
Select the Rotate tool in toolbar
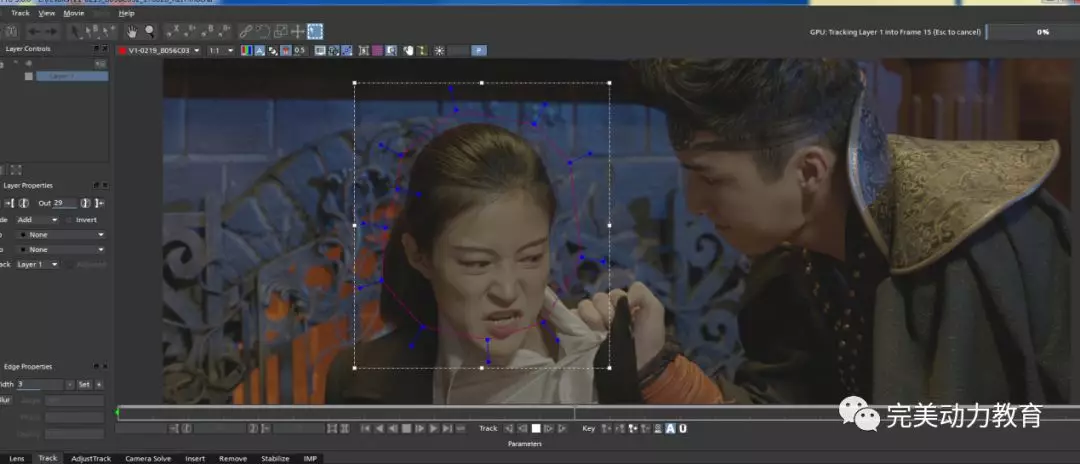coord(262,32)
